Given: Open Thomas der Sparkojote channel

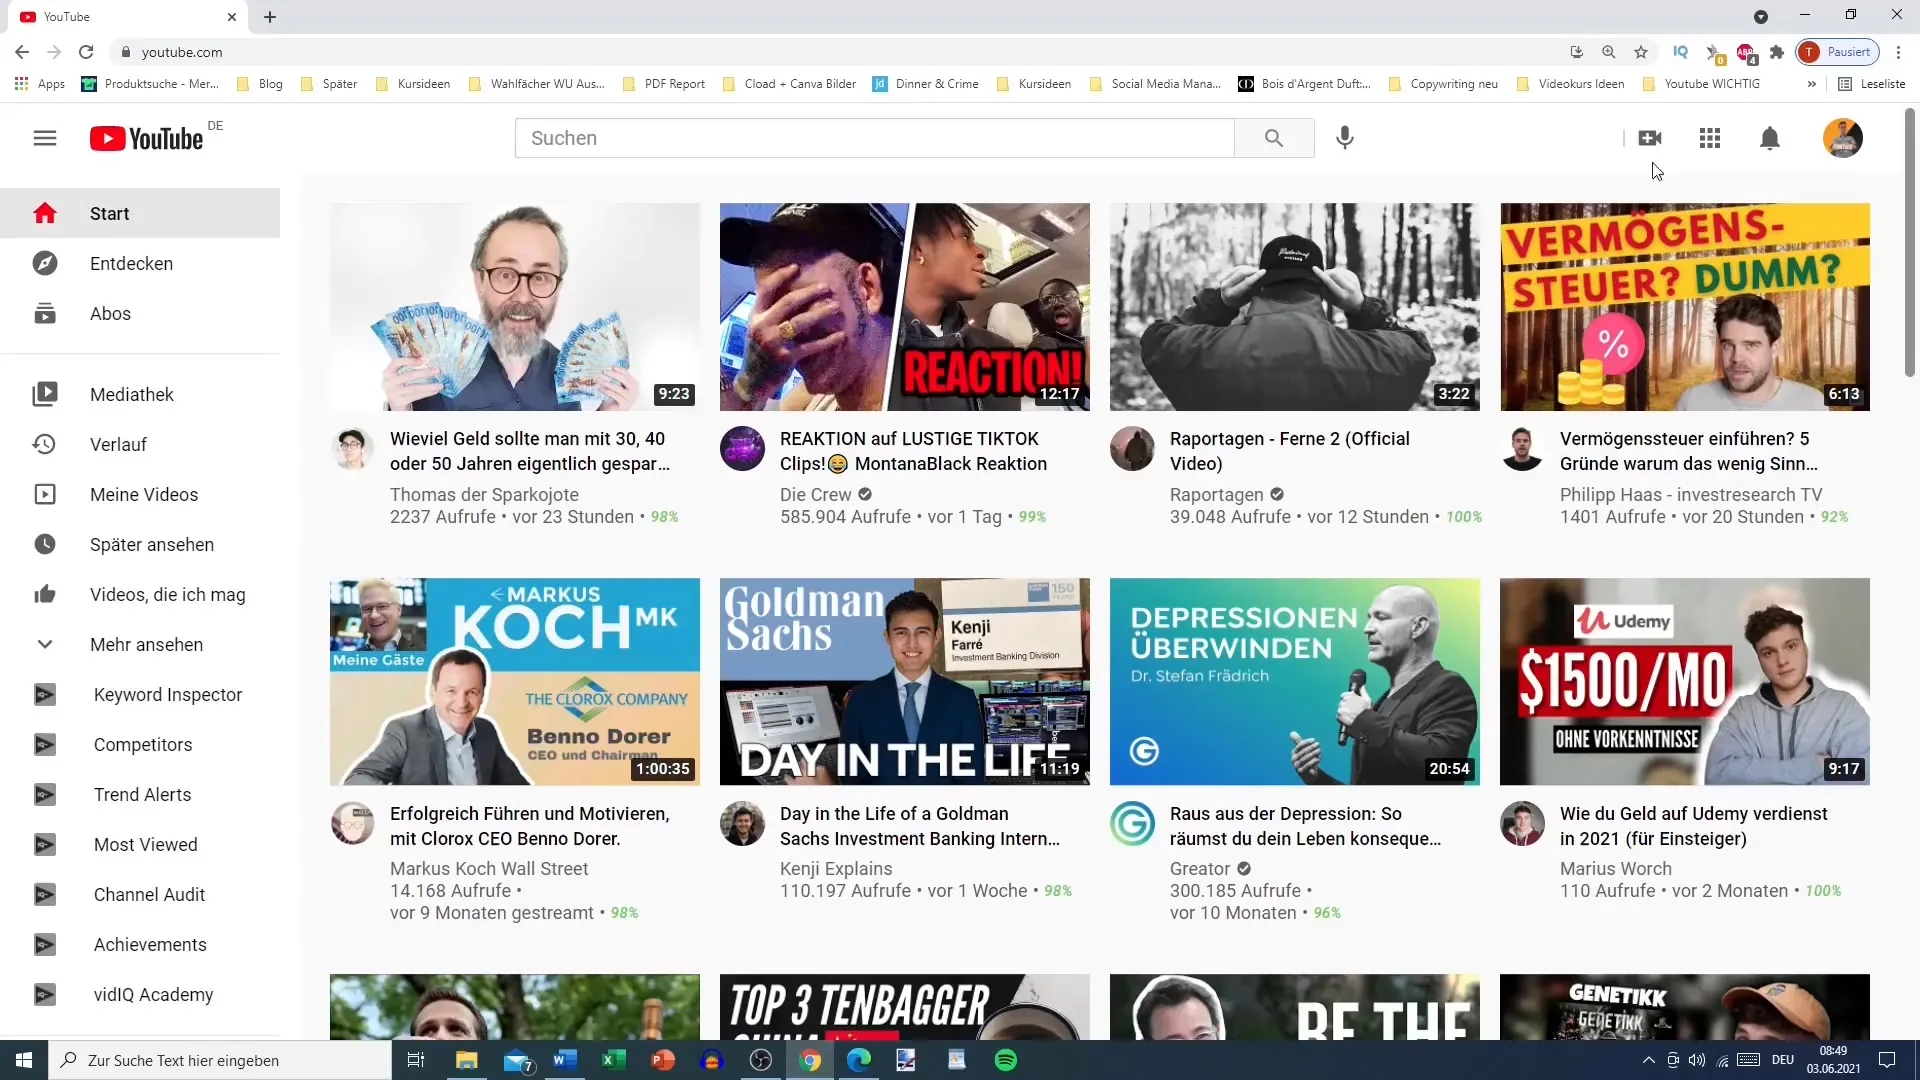Looking at the screenshot, I should tap(484, 494).
